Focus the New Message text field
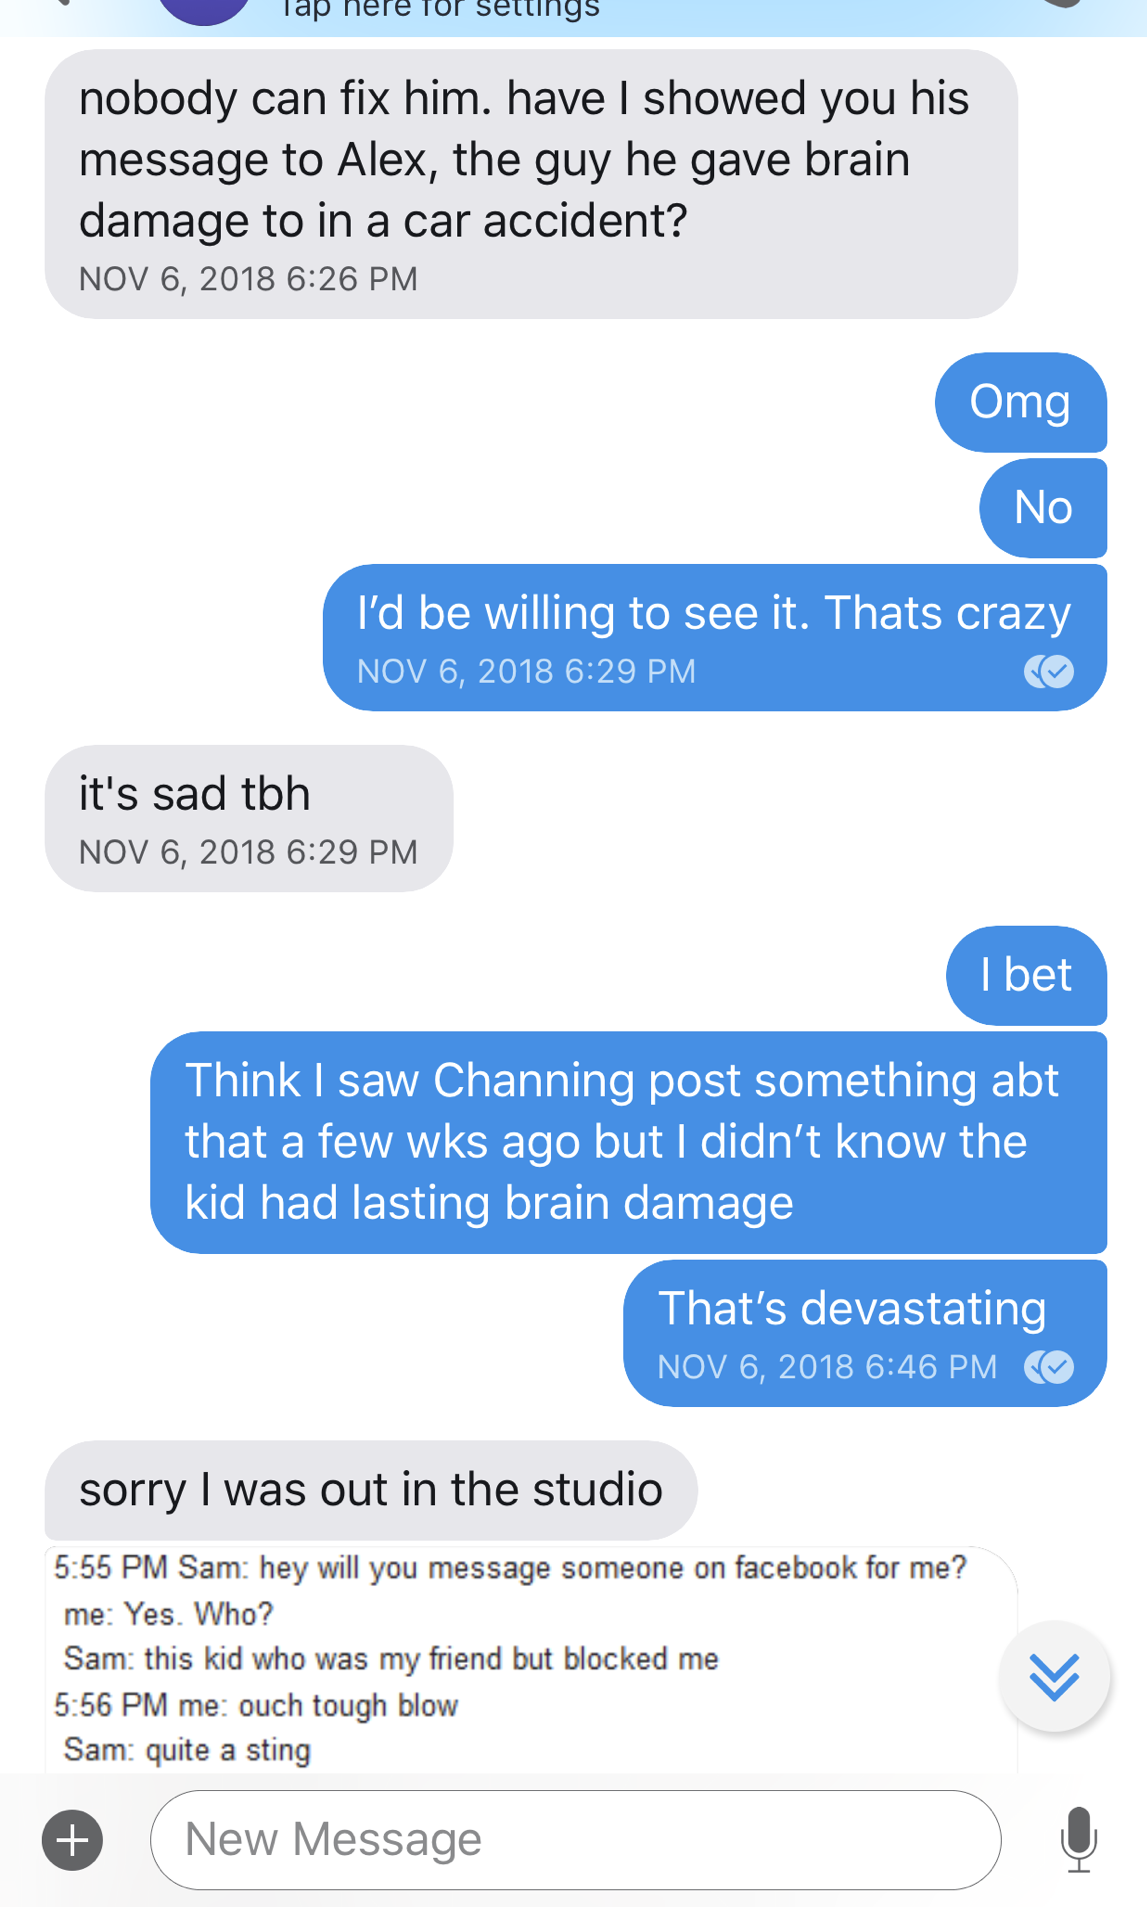This screenshot has width=1147, height=1907. (x=575, y=1840)
